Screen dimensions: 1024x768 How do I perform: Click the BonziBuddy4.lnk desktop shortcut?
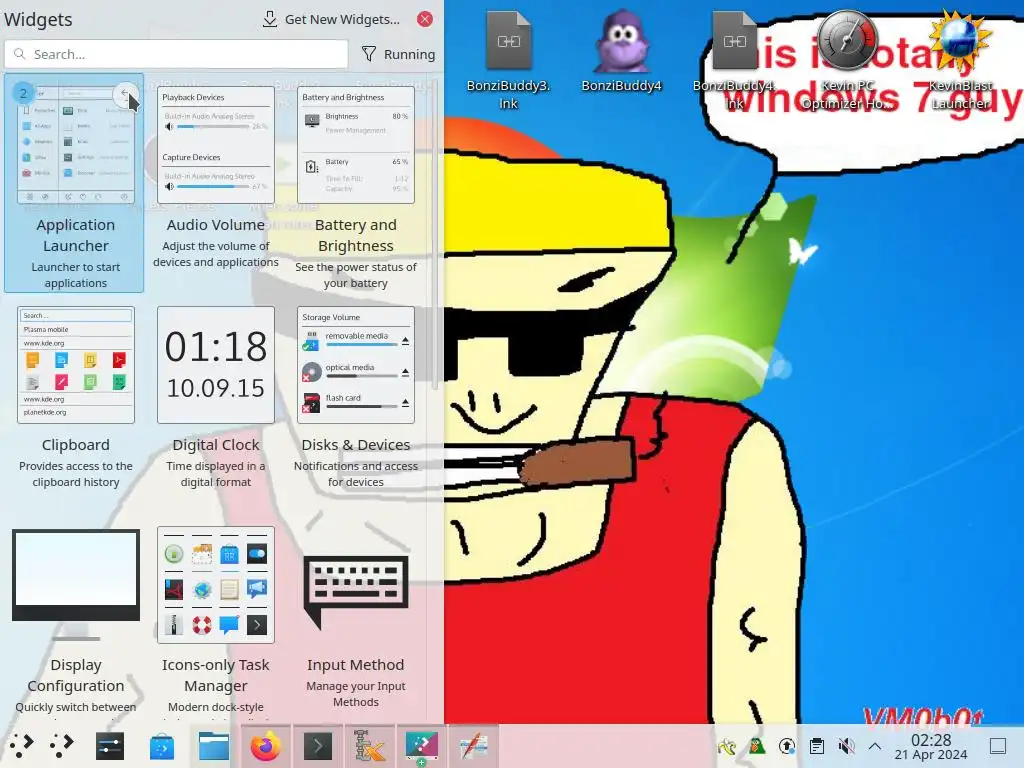click(x=734, y=60)
